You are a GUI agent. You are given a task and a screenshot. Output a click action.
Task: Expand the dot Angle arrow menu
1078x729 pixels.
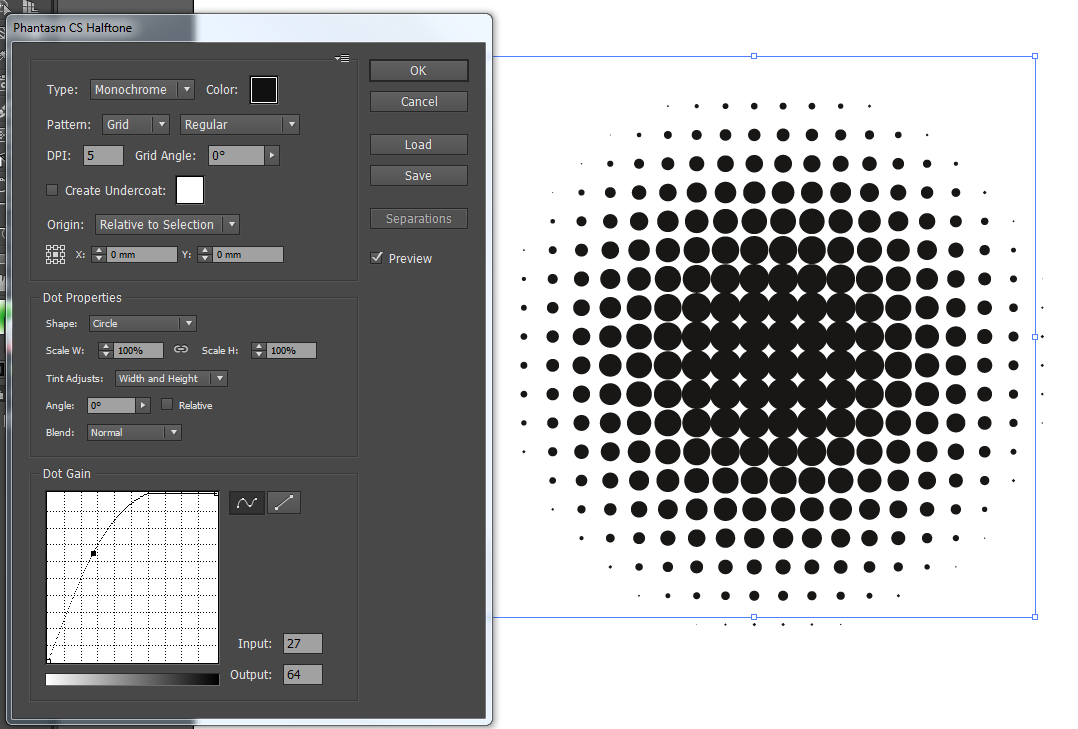click(143, 405)
